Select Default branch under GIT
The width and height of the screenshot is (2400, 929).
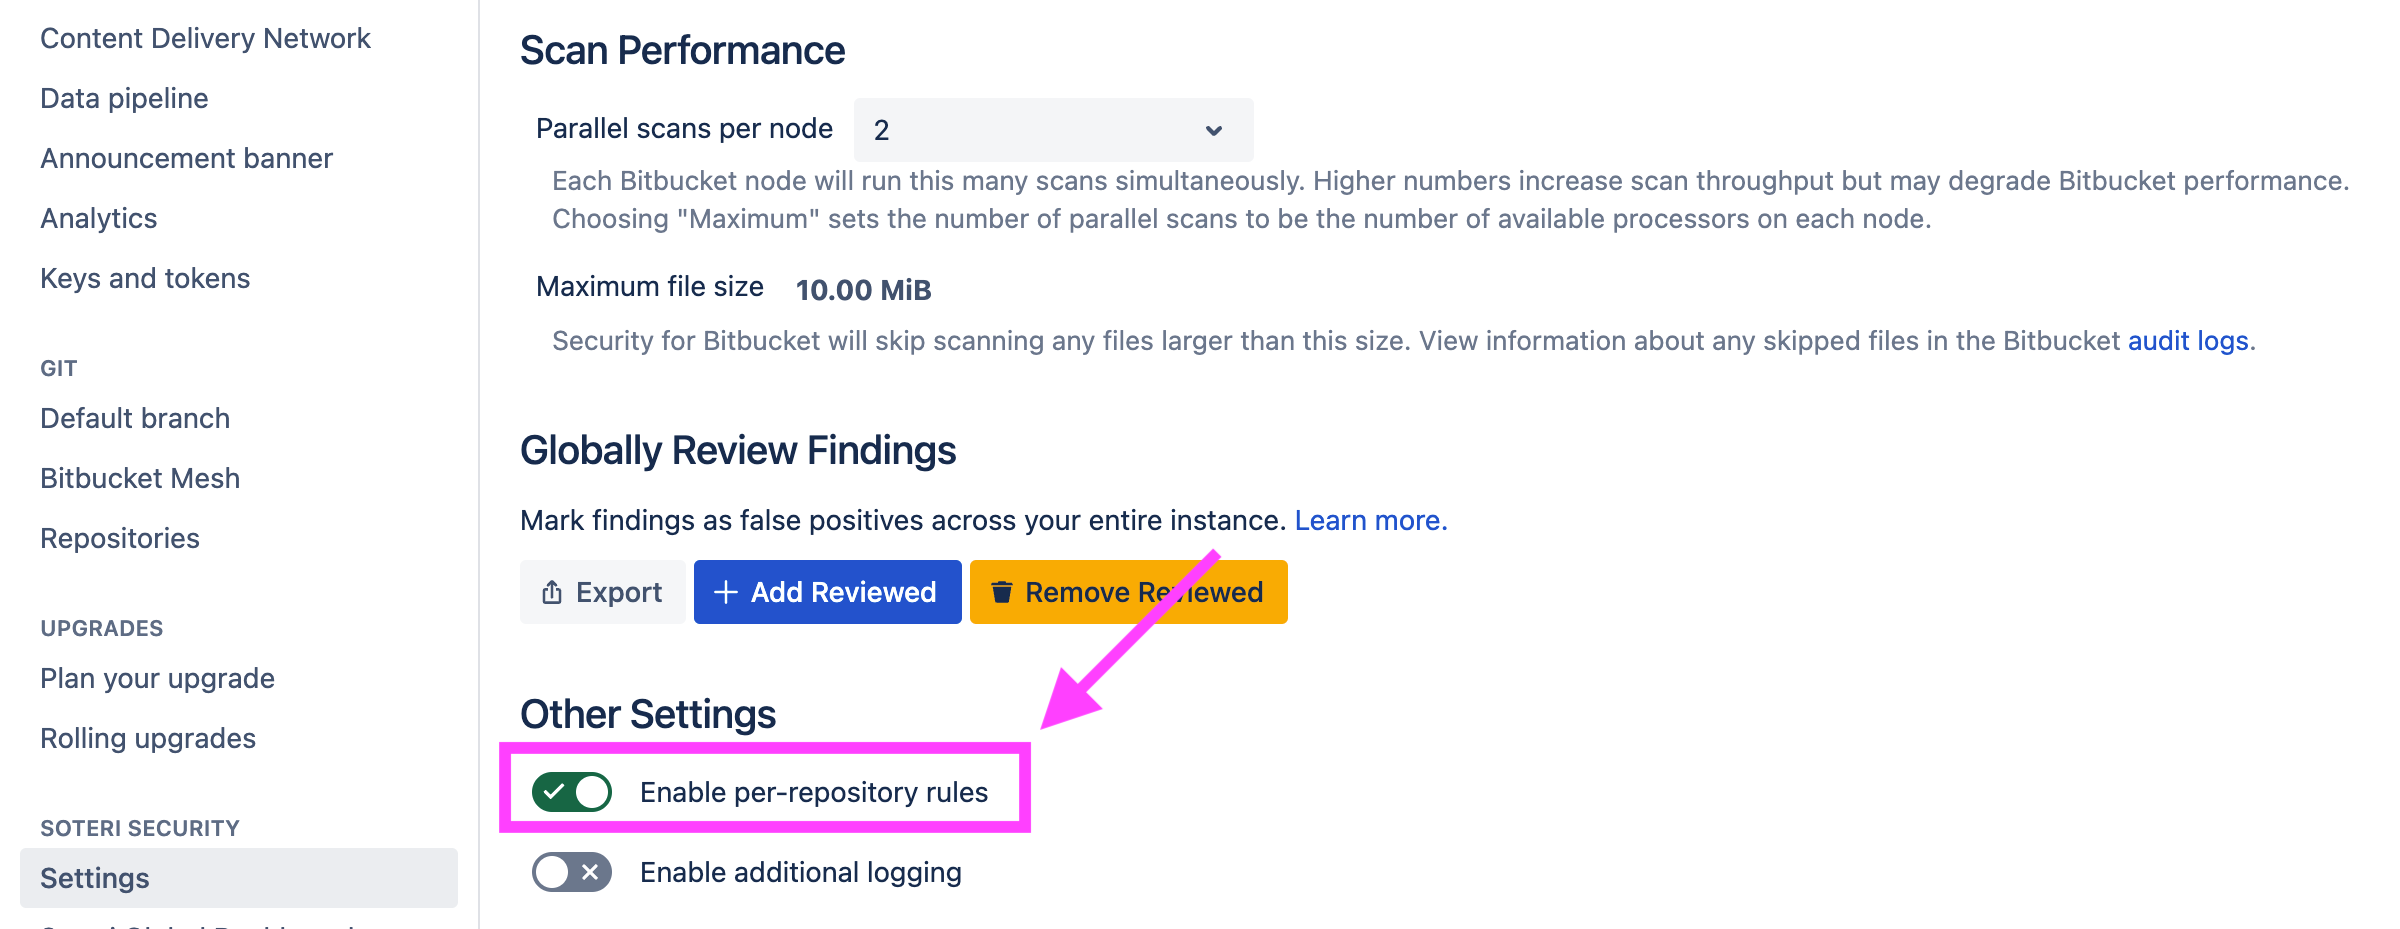tap(134, 418)
